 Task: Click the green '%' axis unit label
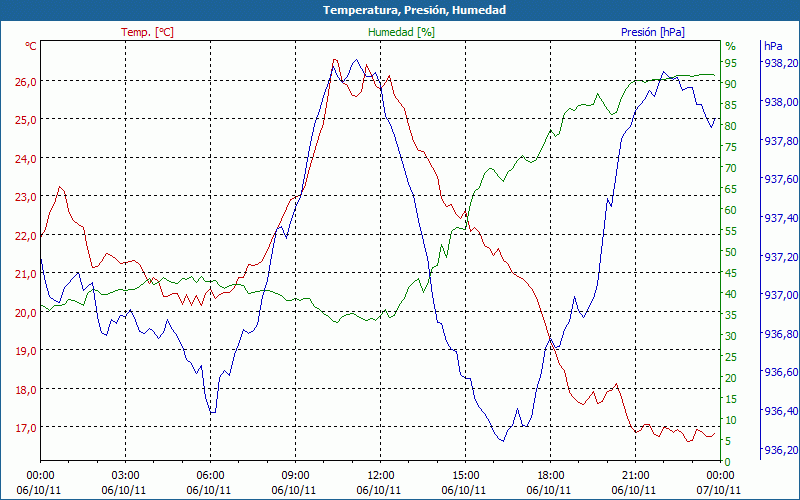coord(731,46)
